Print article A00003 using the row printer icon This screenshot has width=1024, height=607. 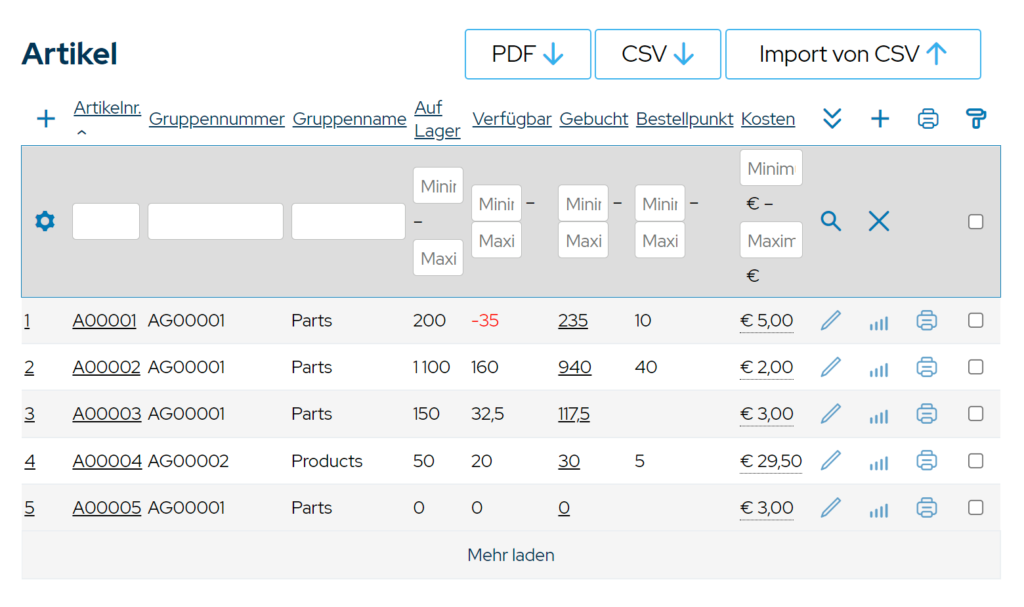pos(927,414)
